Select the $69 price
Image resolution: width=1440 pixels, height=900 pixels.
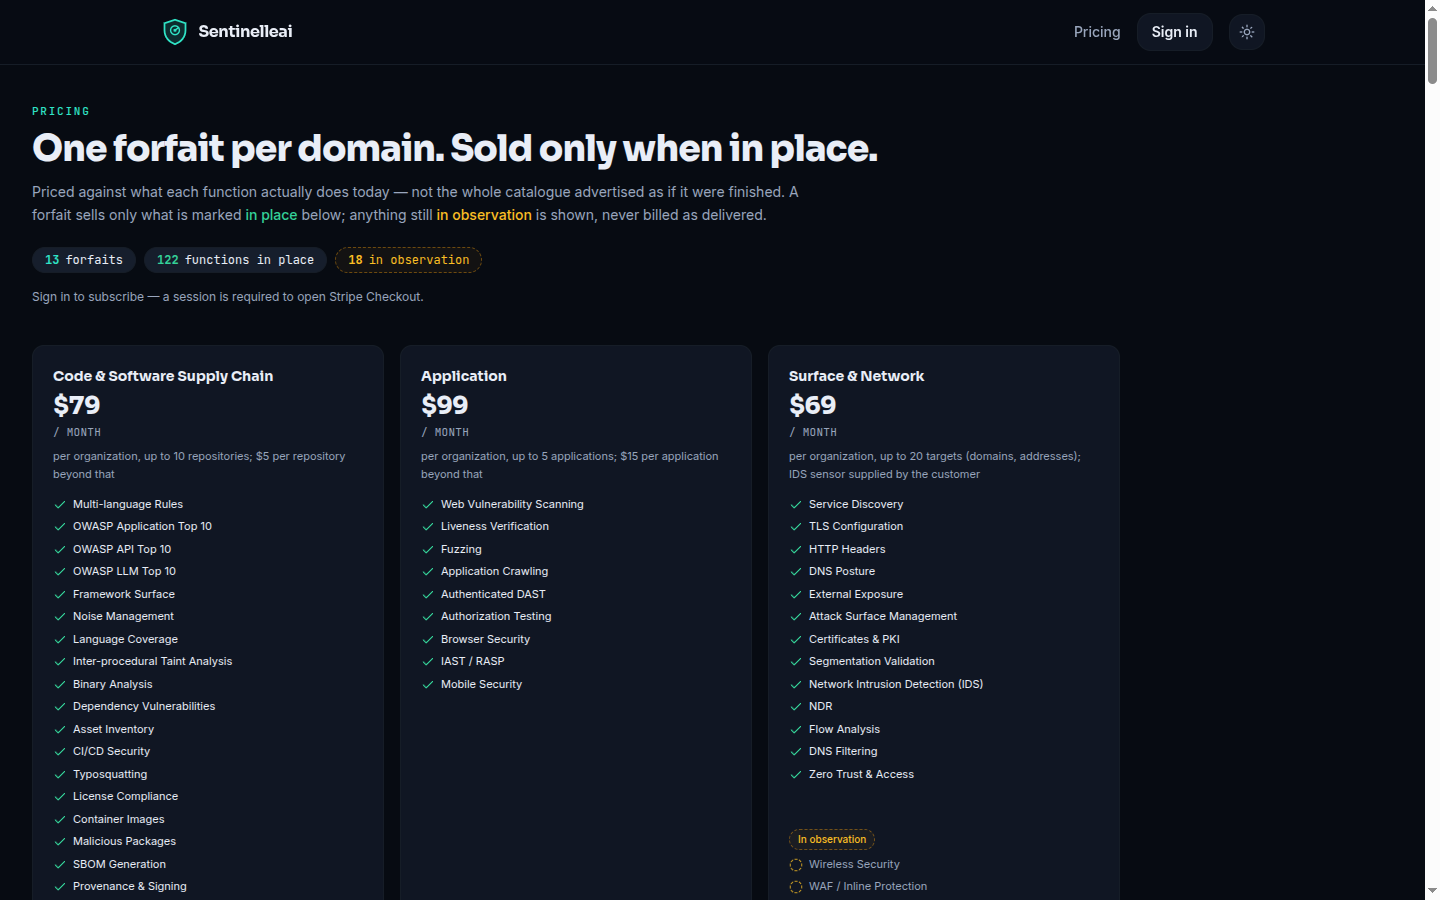813,405
